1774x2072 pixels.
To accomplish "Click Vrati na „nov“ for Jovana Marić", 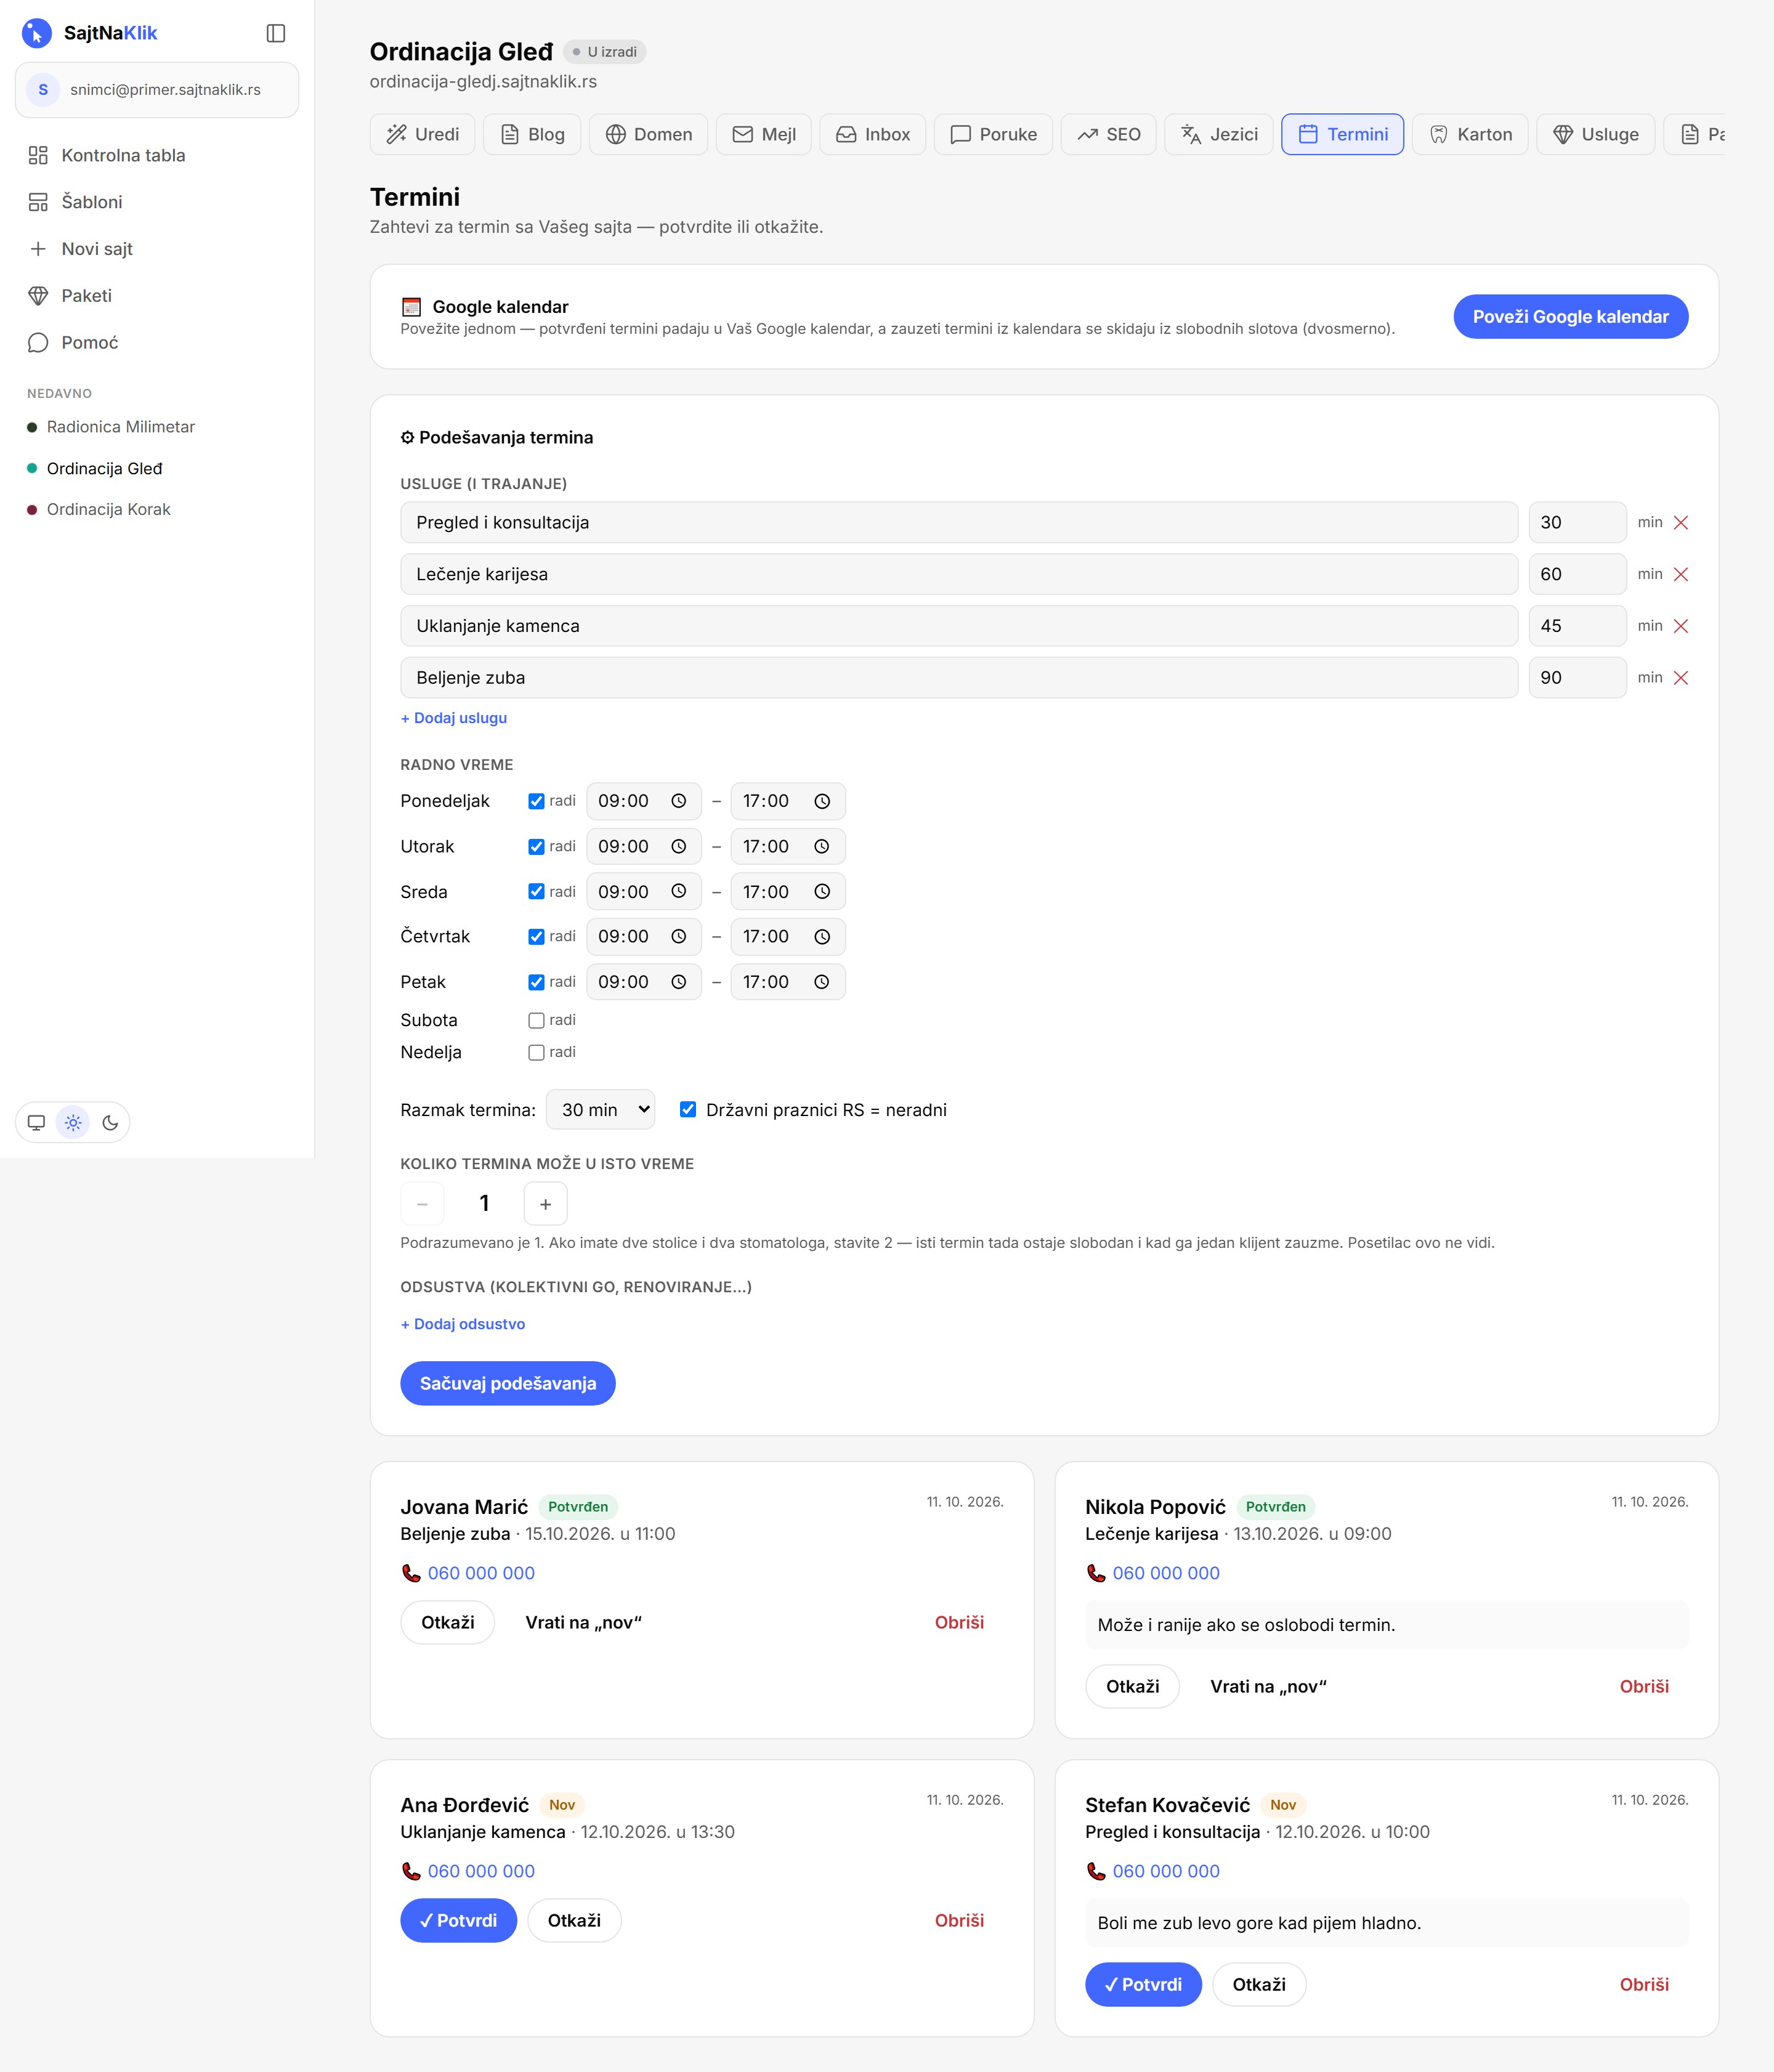I will [584, 1623].
